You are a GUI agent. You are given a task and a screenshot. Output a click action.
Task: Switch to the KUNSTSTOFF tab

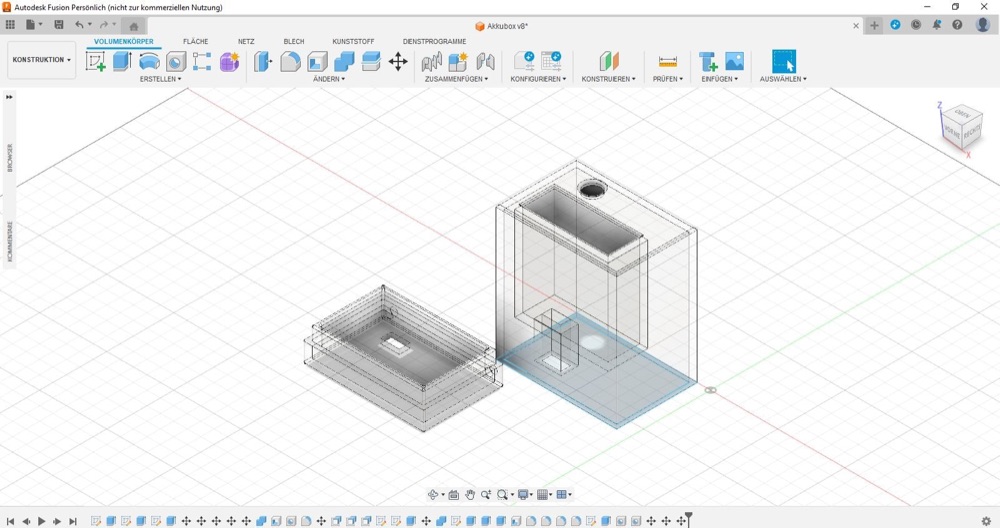pos(353,41)
